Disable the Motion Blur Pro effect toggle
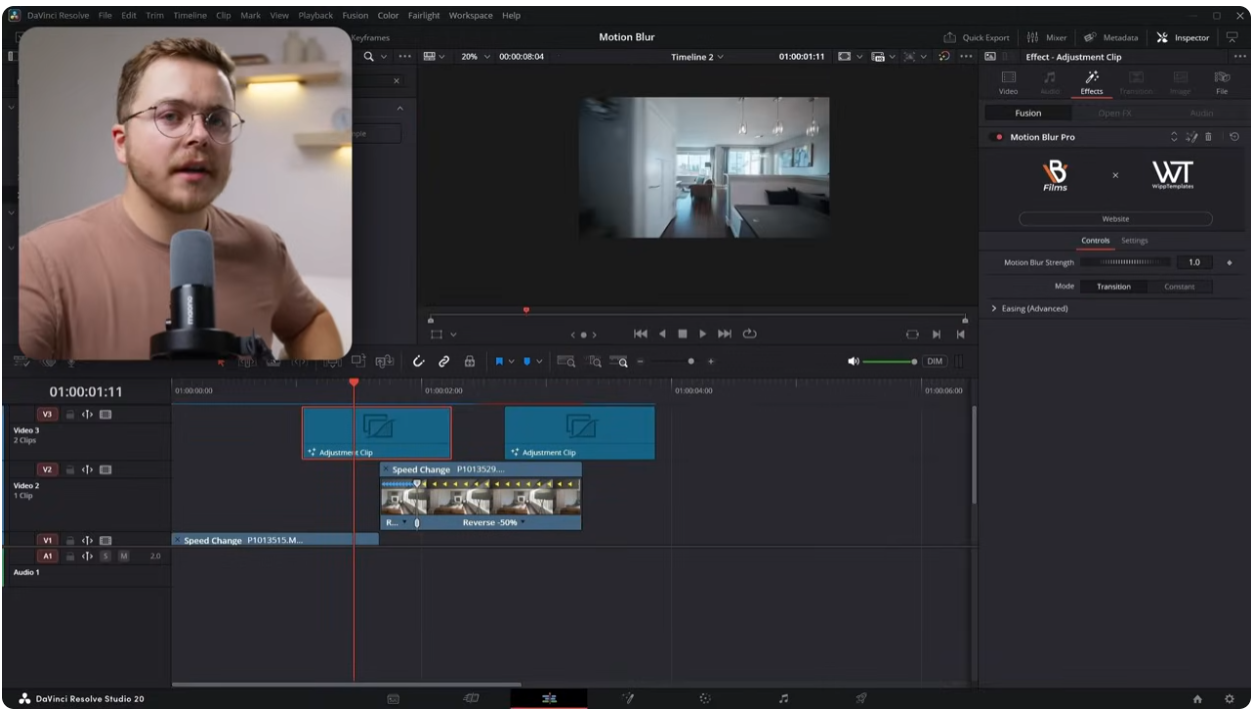The width and height of the screenshot is (1259, 718). [x=997, y=137]
